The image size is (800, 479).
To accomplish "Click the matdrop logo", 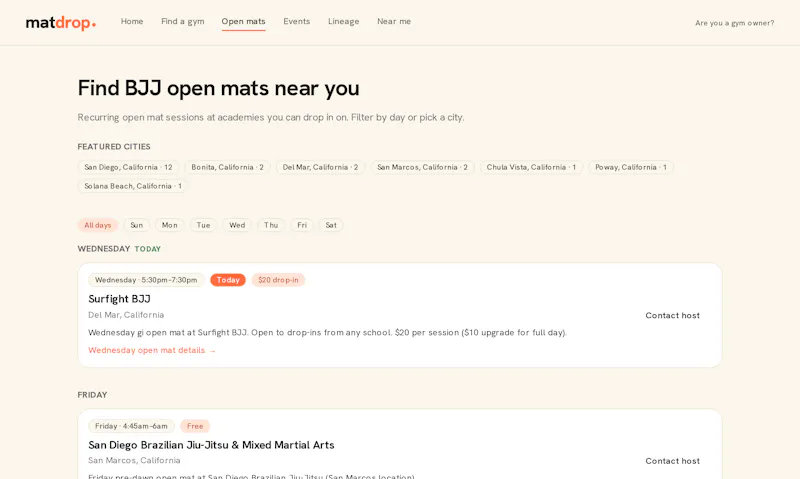I will click(61, 22).
